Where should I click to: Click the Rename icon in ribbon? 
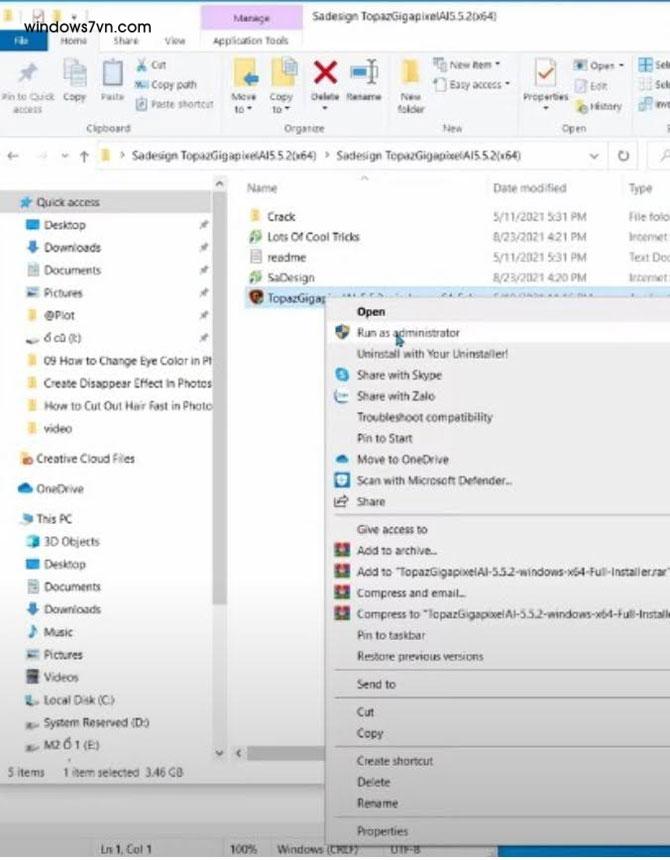[365, 74]
